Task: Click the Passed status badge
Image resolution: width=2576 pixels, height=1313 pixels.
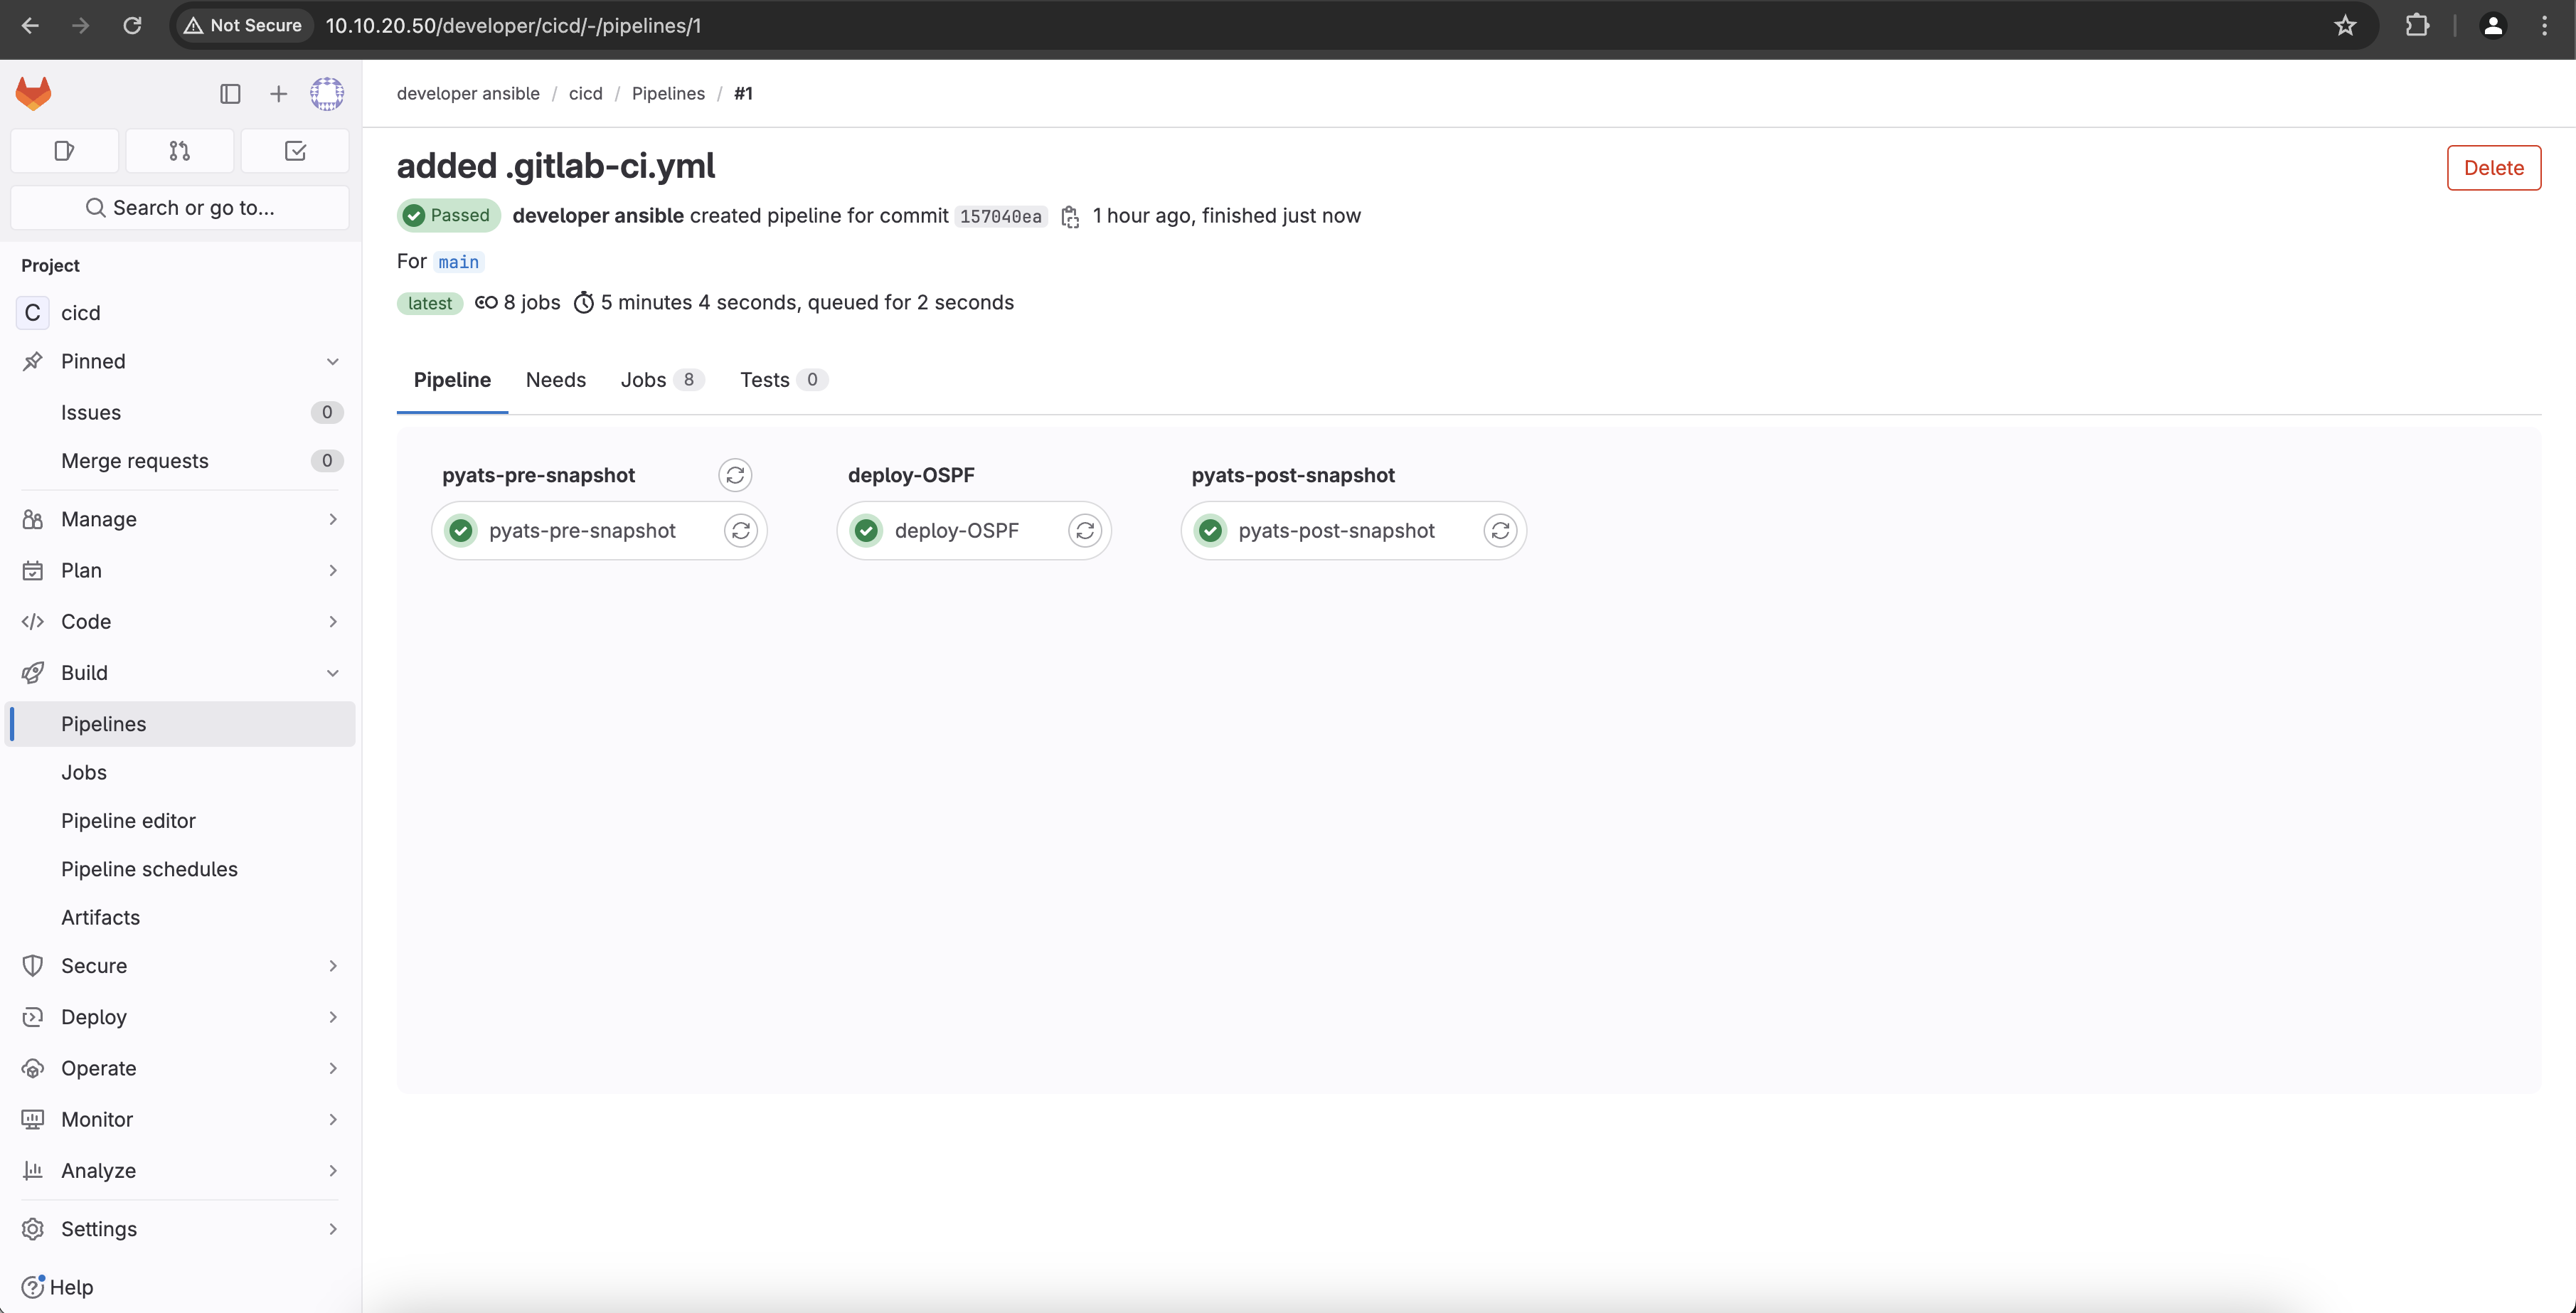Action: (448, 216)
